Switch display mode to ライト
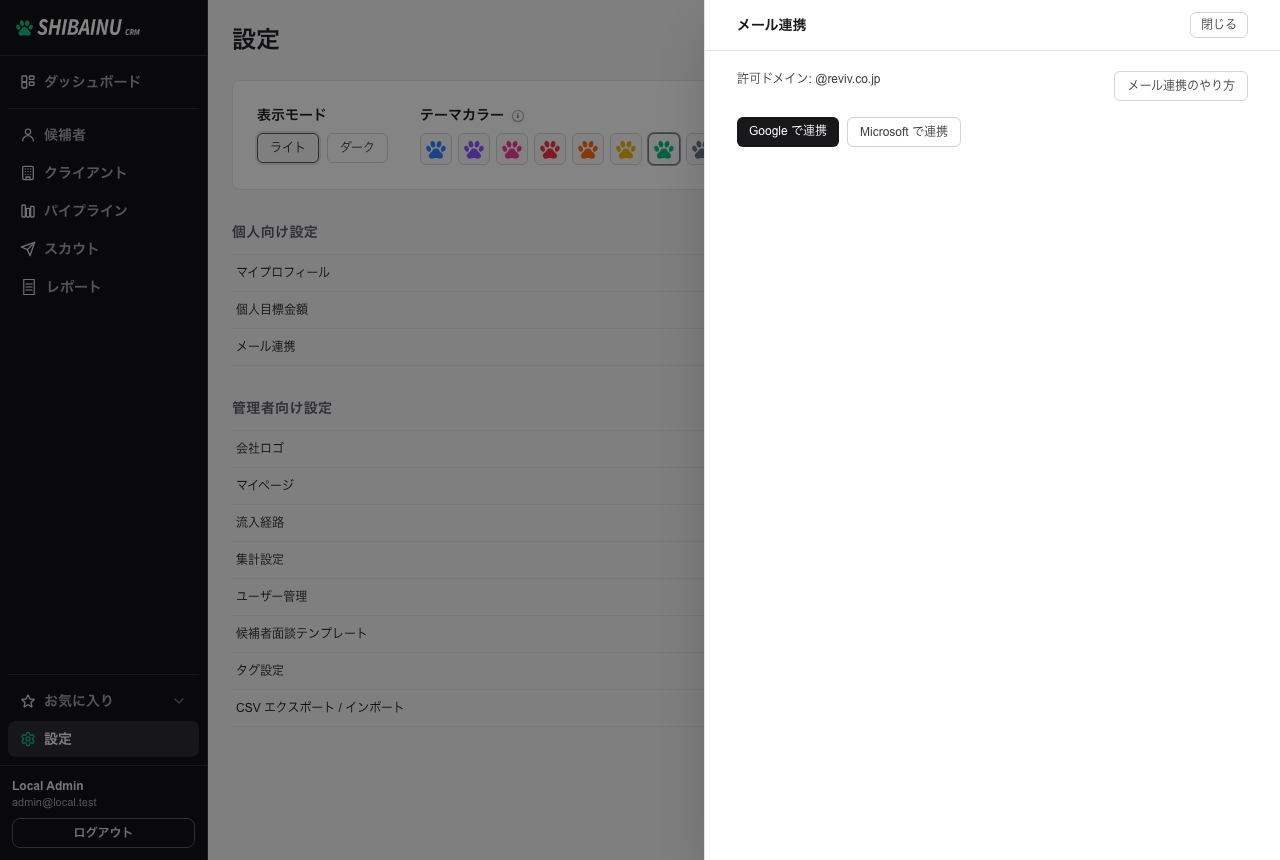 [288, 148]
